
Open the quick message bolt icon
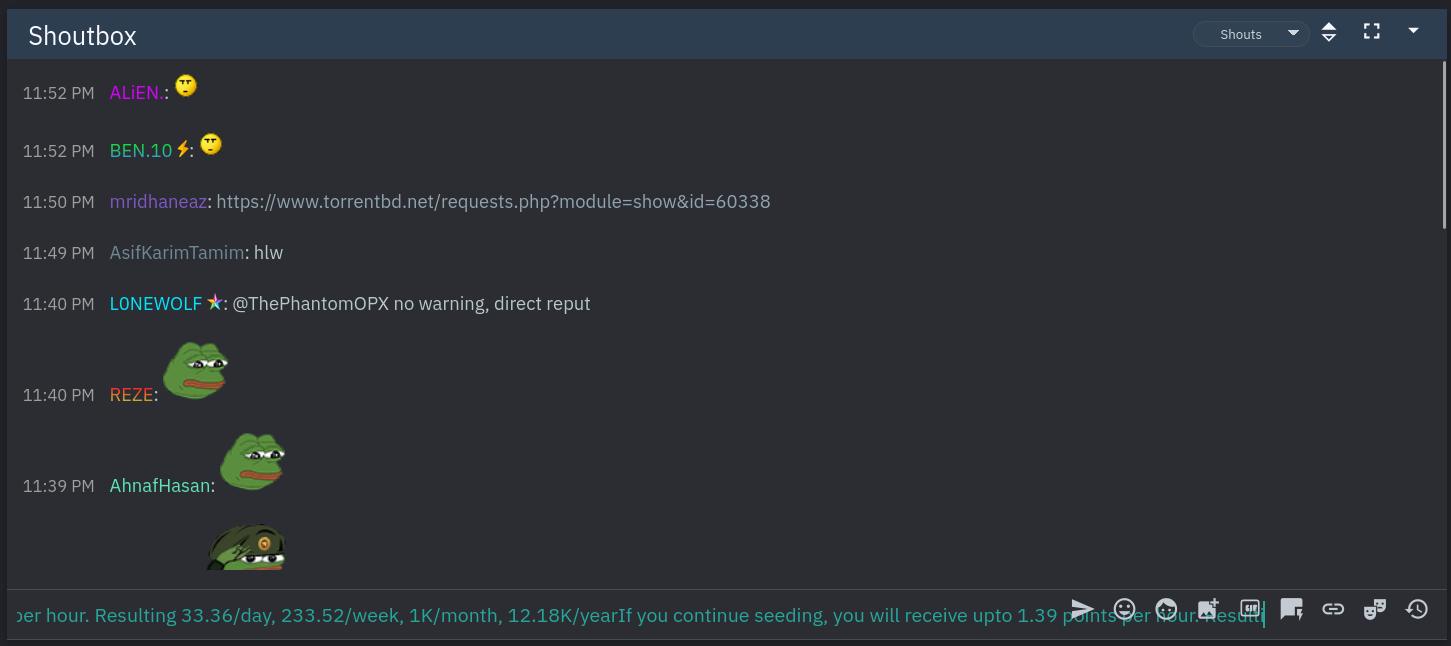[x=1291, y=609]
